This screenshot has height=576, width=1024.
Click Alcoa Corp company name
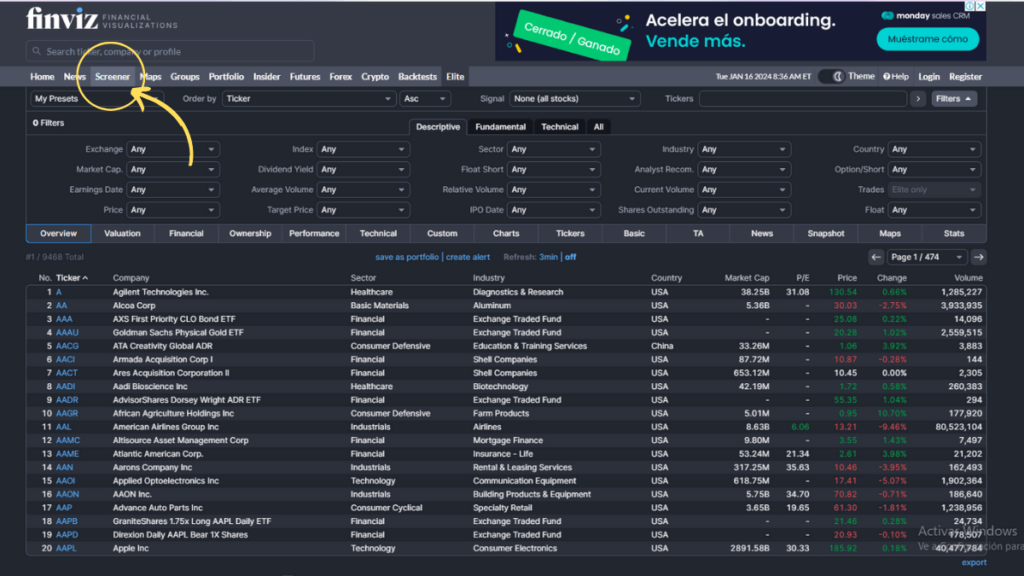point(134,306)
